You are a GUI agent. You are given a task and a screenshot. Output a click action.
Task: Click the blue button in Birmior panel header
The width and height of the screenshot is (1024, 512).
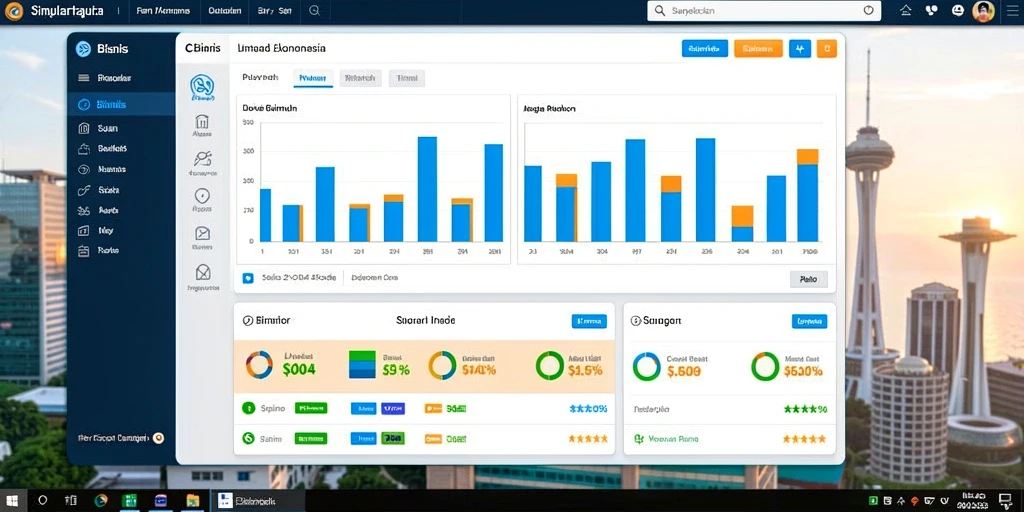click(x=589, y=321)
